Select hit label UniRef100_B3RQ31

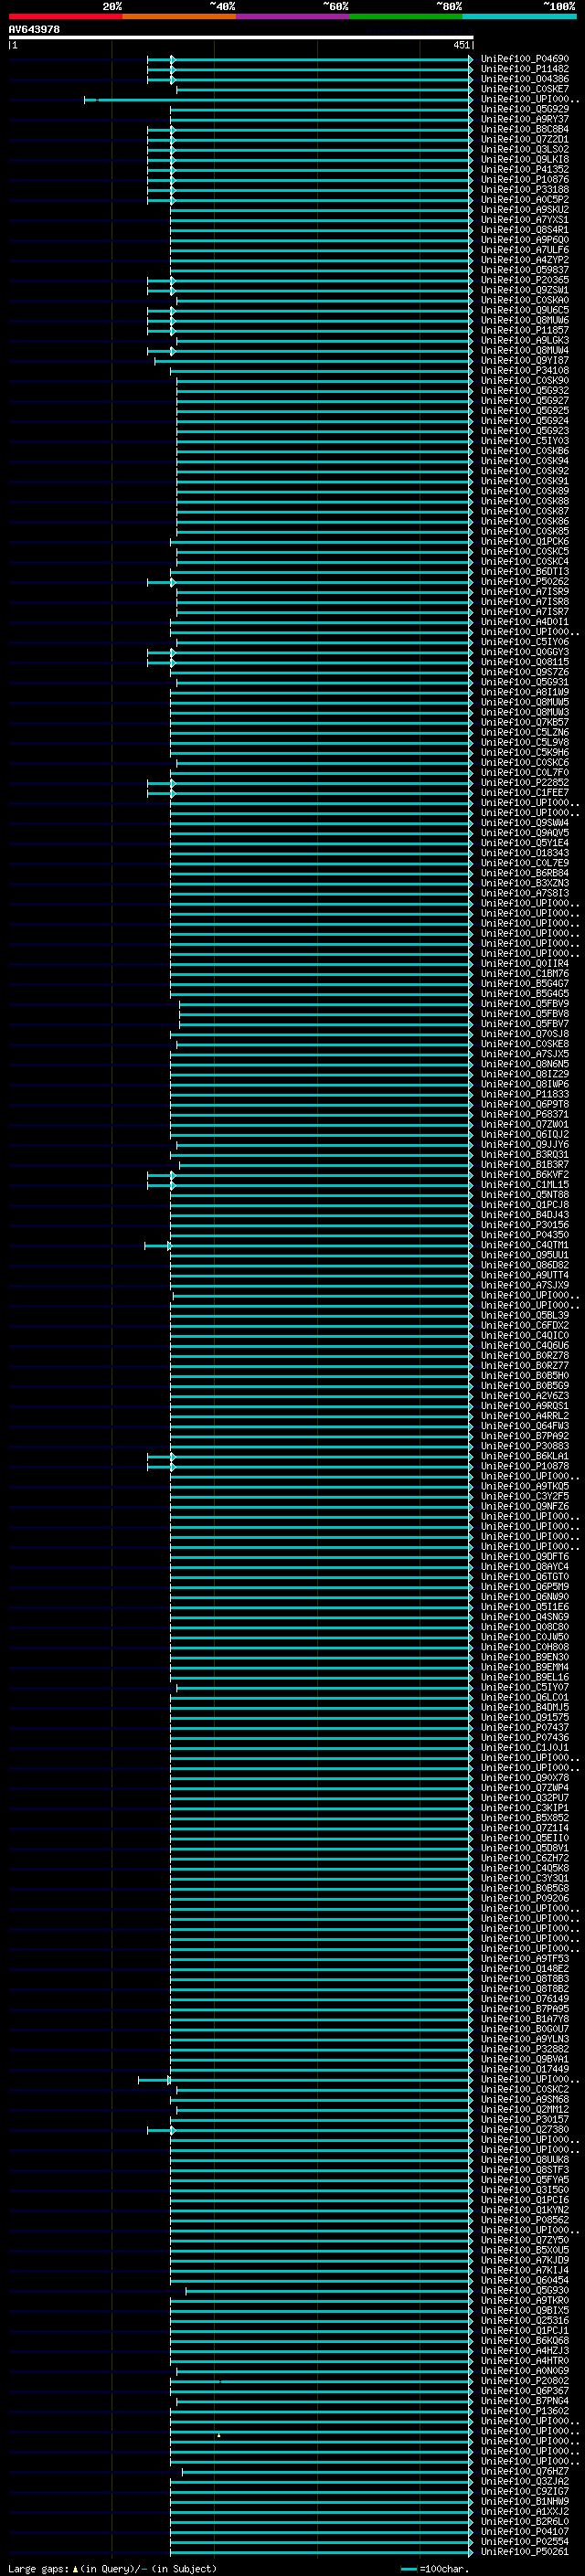[525, 1155]
